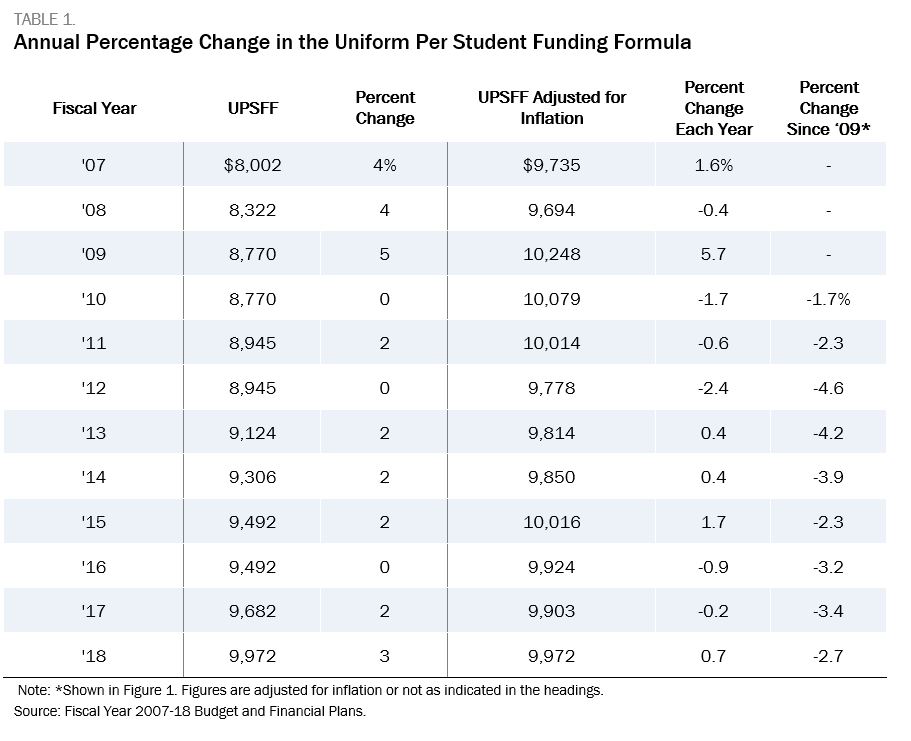Select fiscal year '18 row label
Image resolution: width=911 pixels, height=741 pixels.
pyautogui.click(x=94, y=656)
